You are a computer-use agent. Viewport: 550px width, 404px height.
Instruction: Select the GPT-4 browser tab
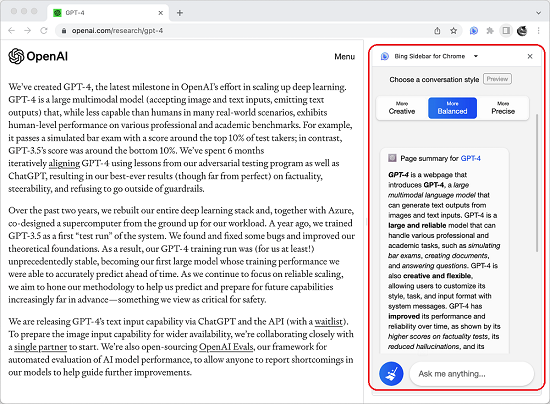(x=108, y=13)
